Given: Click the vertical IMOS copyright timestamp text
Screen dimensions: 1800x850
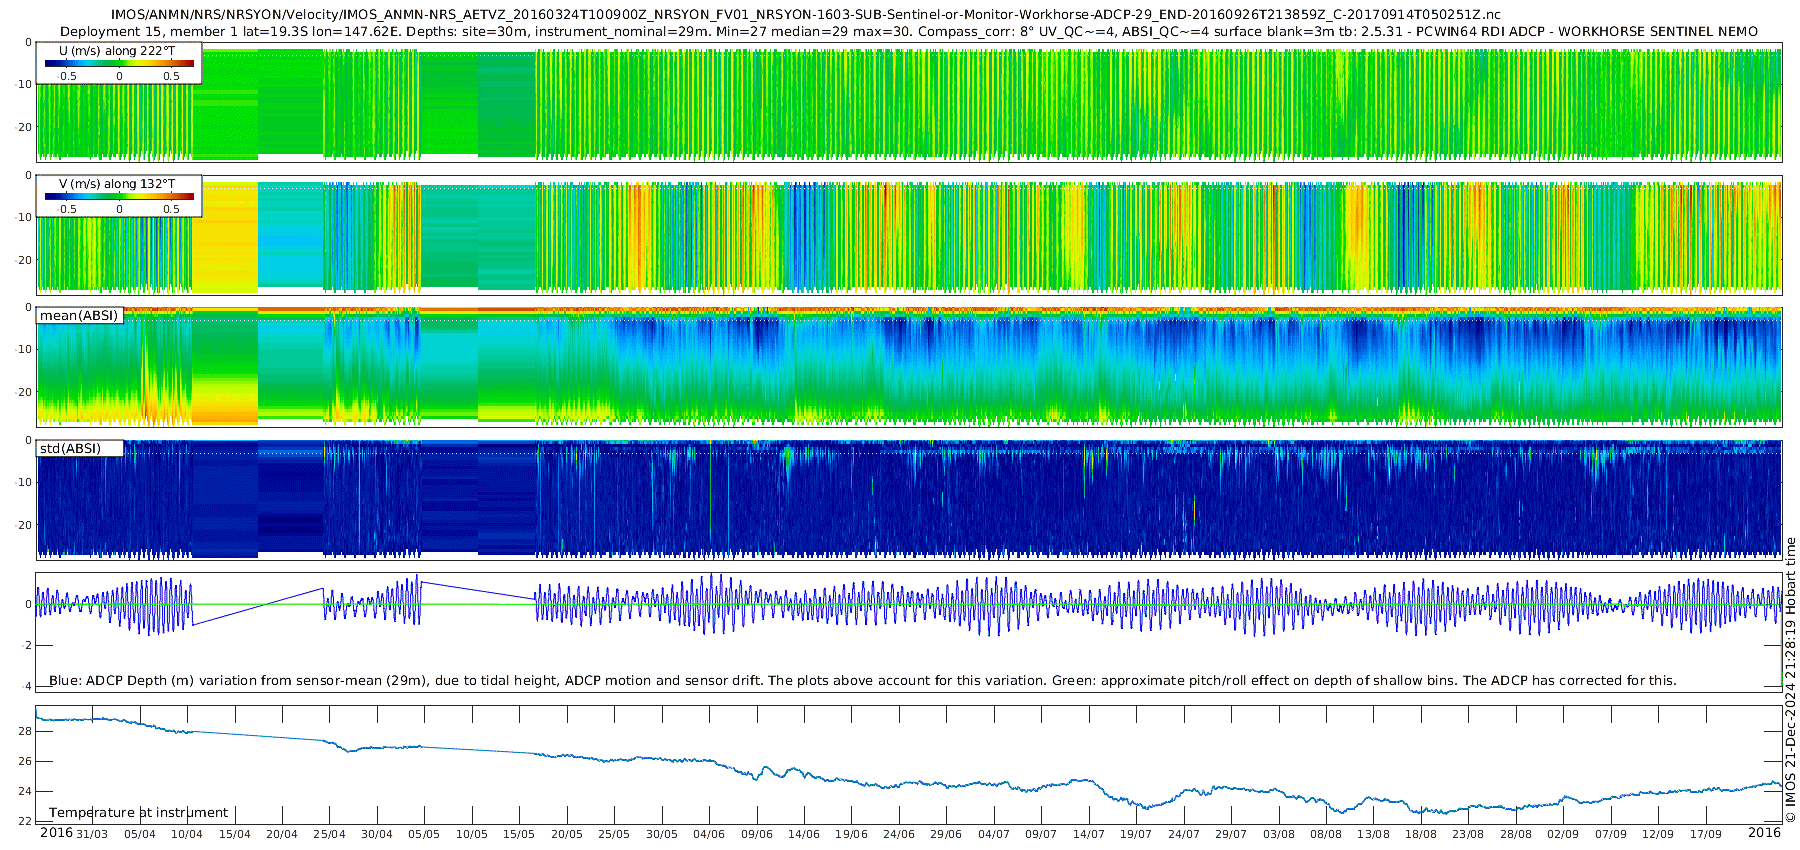Looking at the screenshot, I should 1790,680.
